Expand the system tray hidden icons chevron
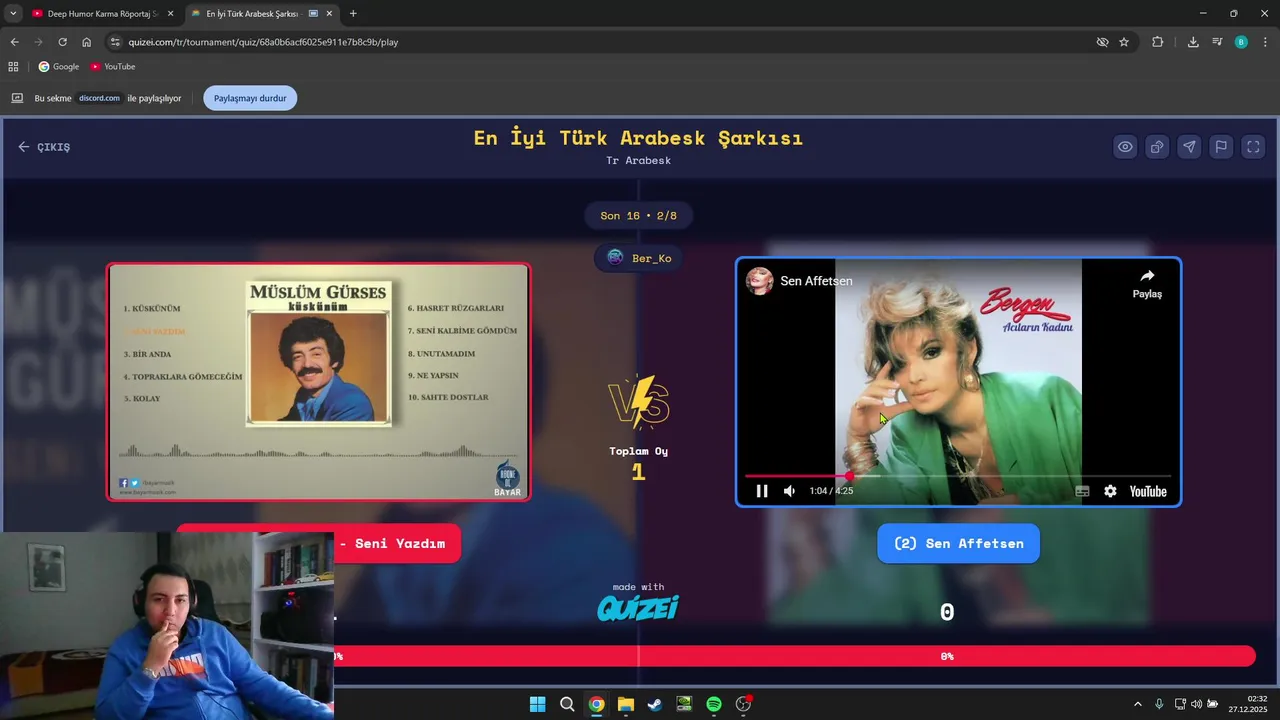1280x720 pixels. [x=1137, y=704]
